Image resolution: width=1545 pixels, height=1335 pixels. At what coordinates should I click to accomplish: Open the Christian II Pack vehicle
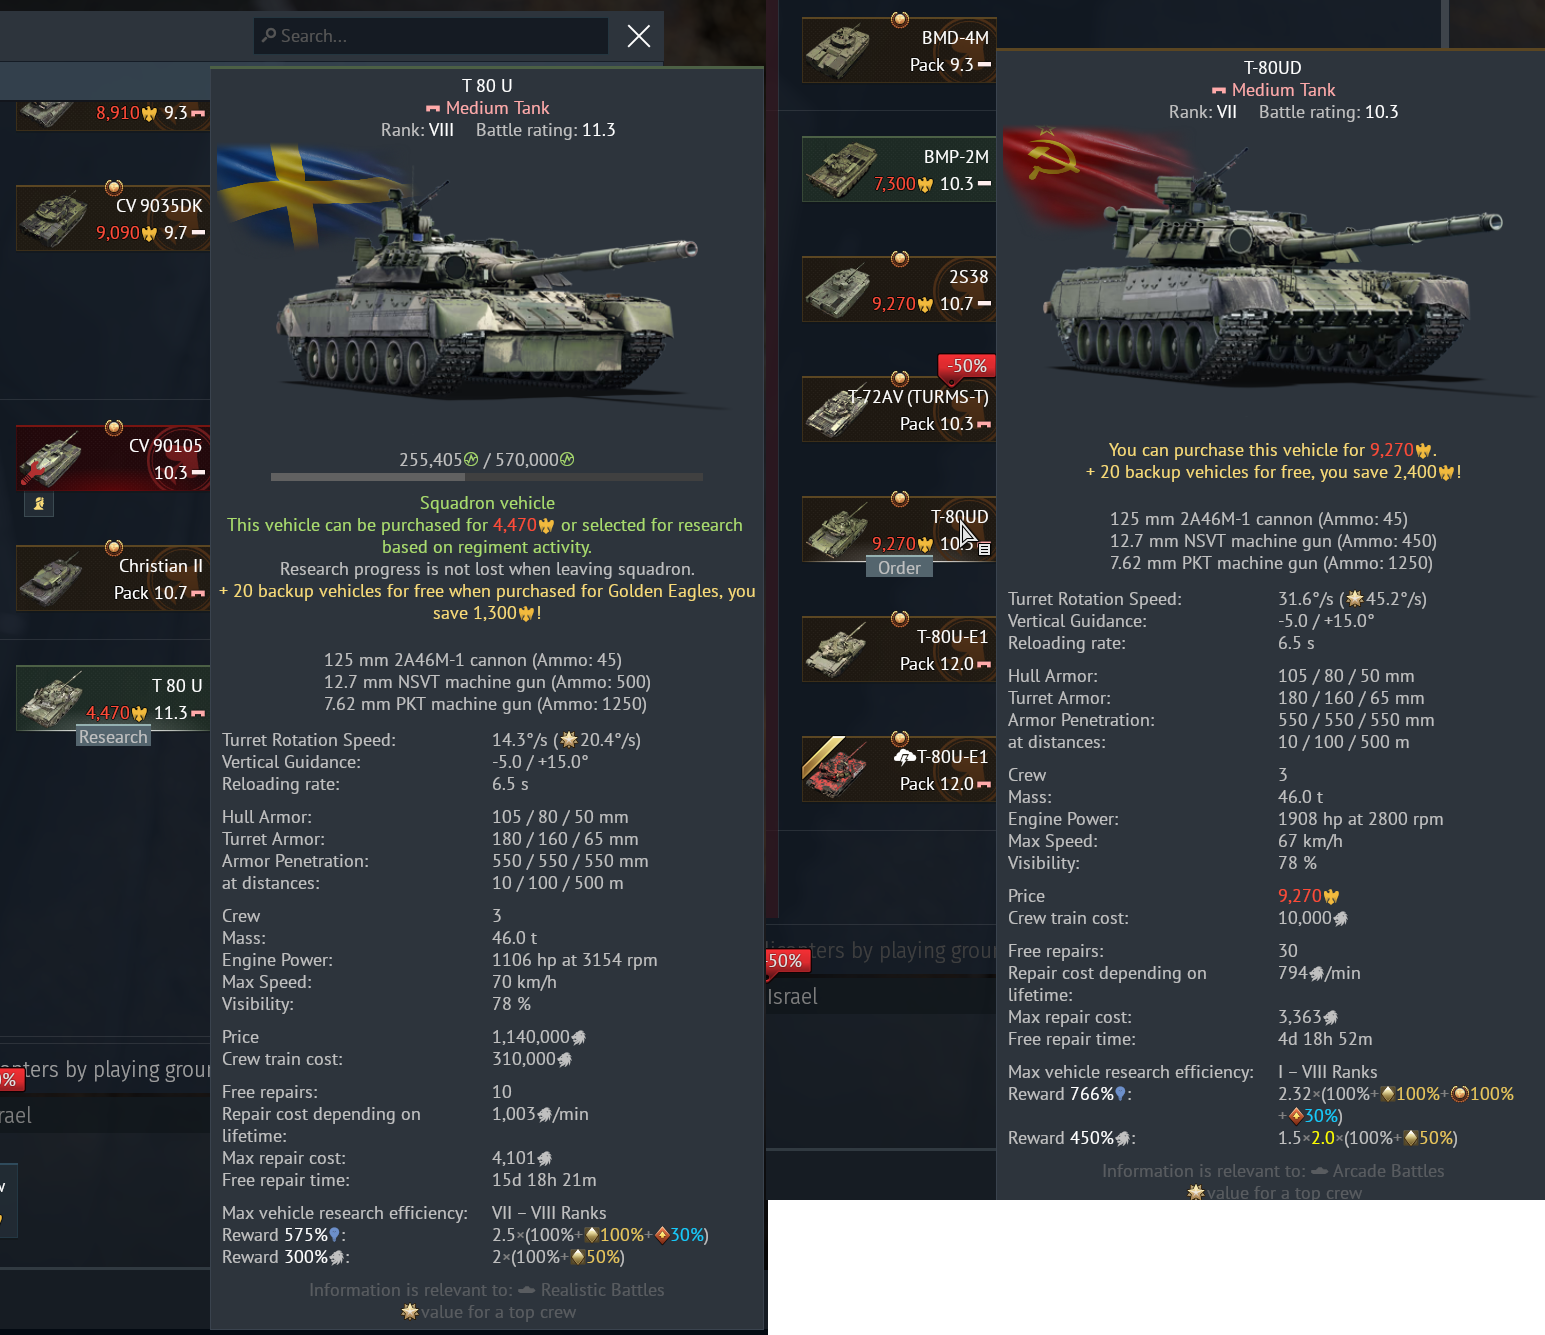113,578
